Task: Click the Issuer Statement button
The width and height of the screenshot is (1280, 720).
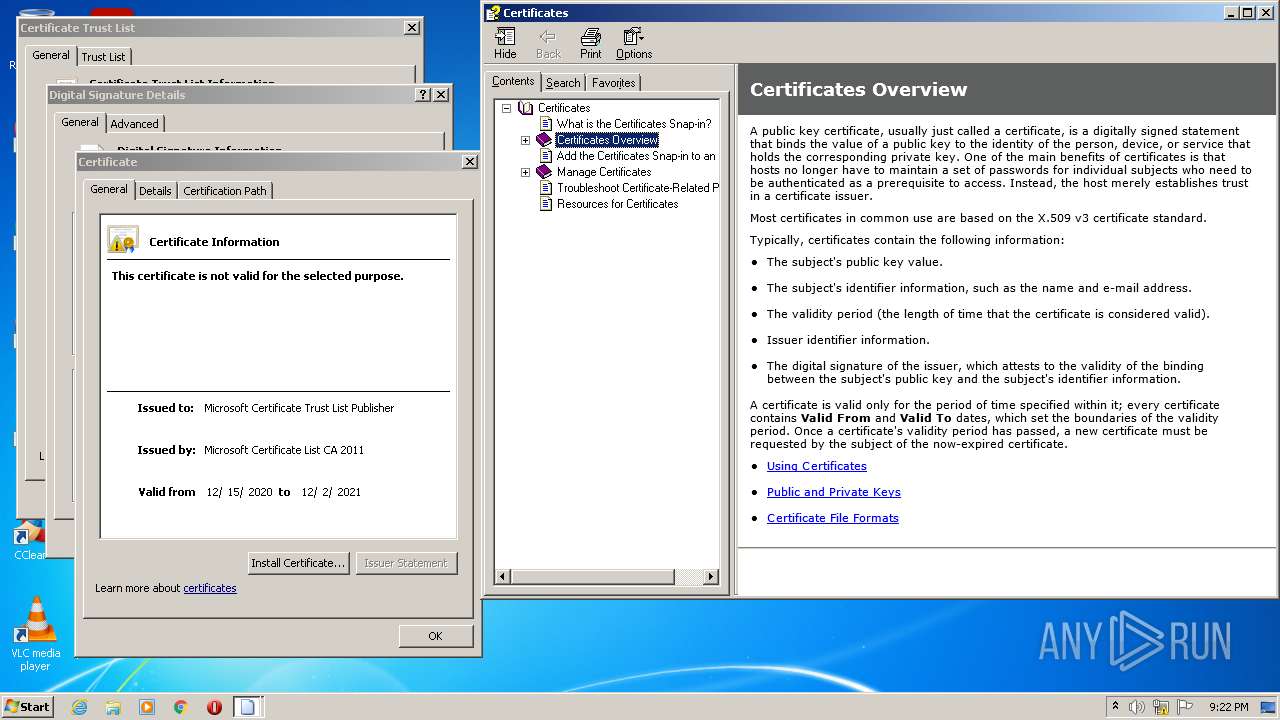Action: pos(406,563)
